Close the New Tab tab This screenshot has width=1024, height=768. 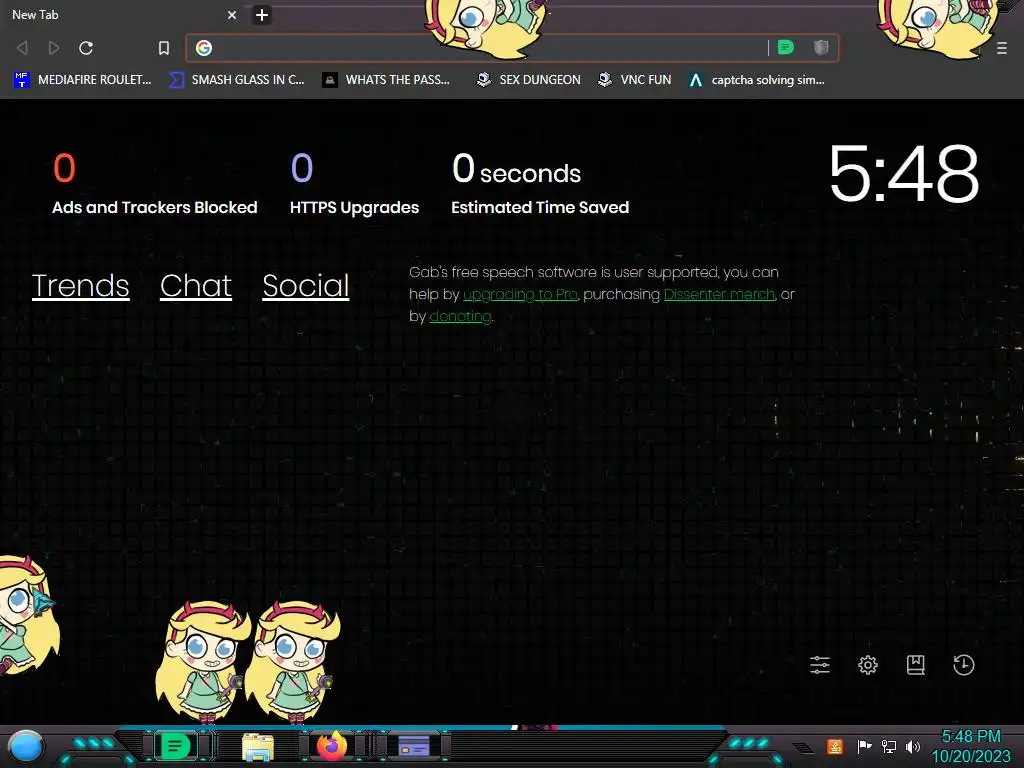pos(232,15)
